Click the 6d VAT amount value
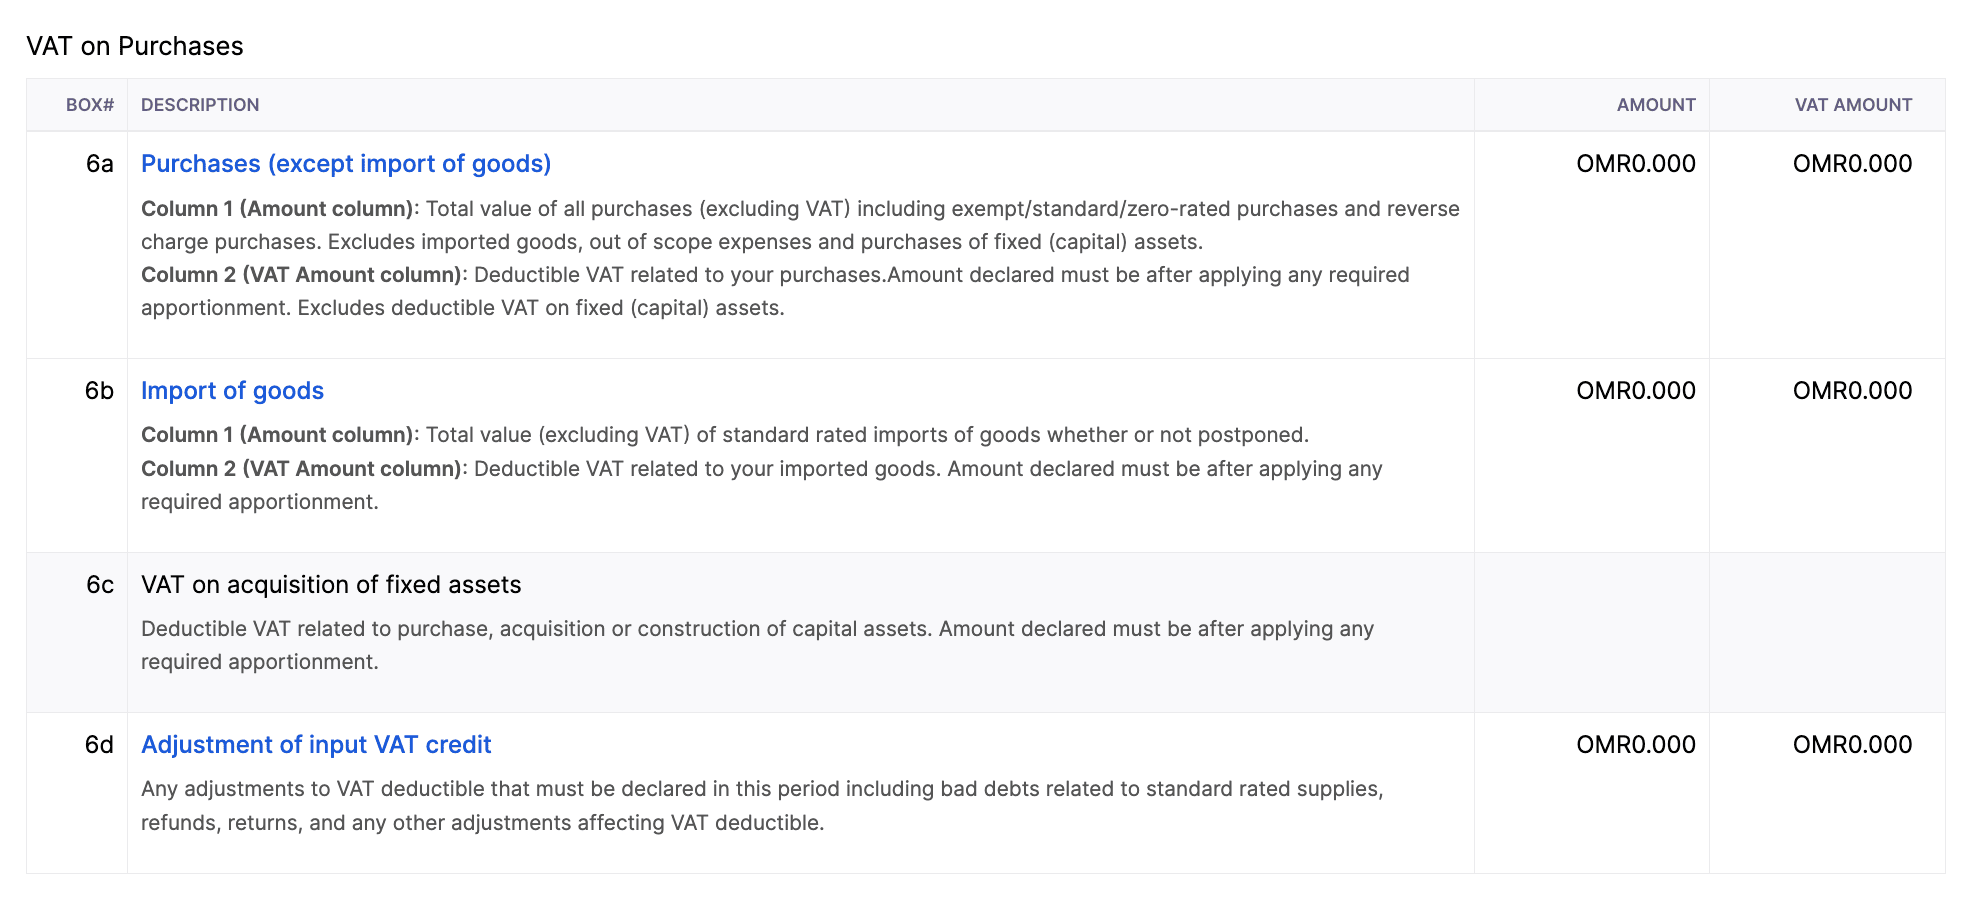 (1852, 745)
